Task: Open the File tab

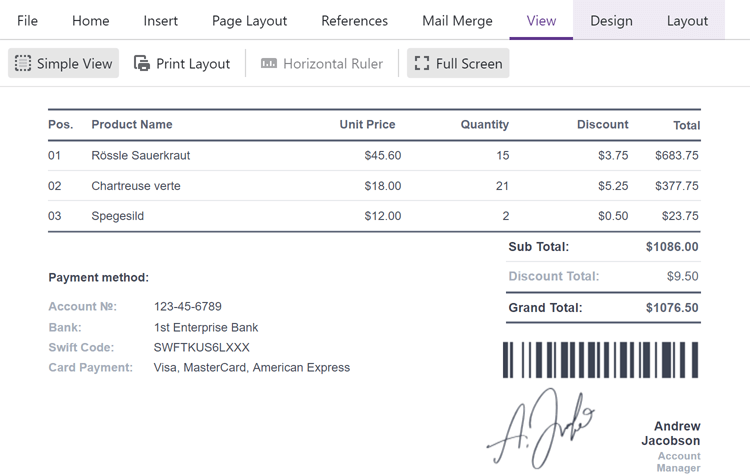Action: pyautogui.click(x=27, y=20)
